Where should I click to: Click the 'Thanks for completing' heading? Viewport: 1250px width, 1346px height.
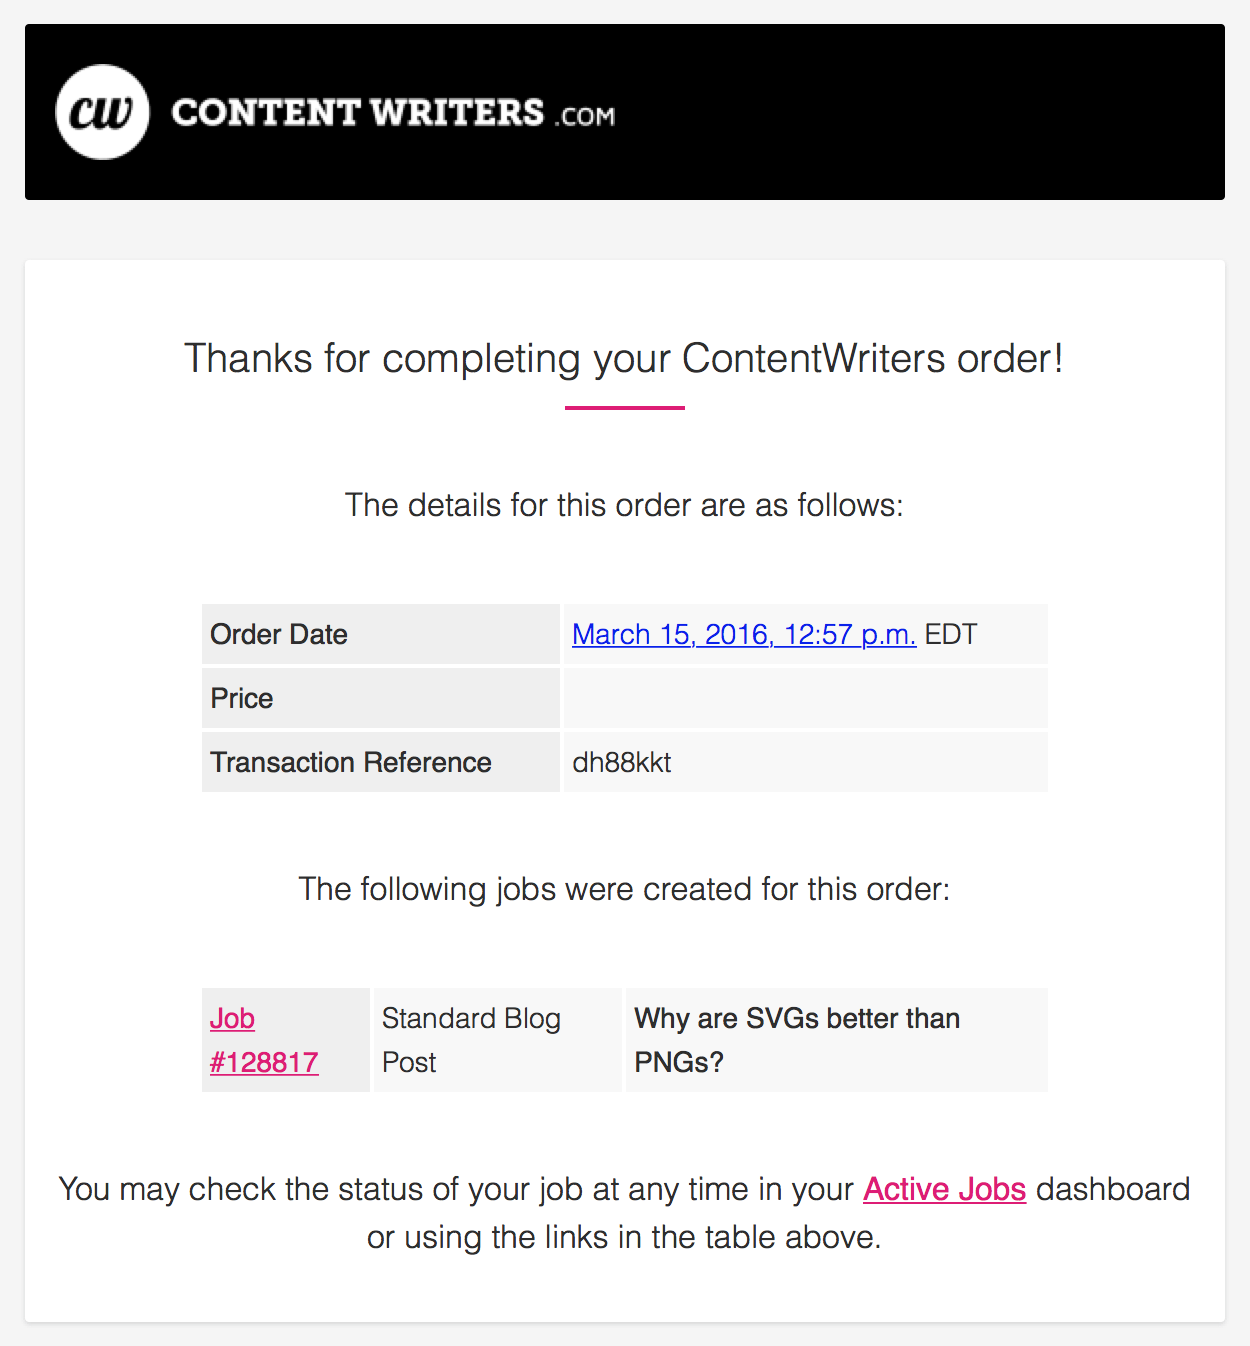(x=624, y=358)
